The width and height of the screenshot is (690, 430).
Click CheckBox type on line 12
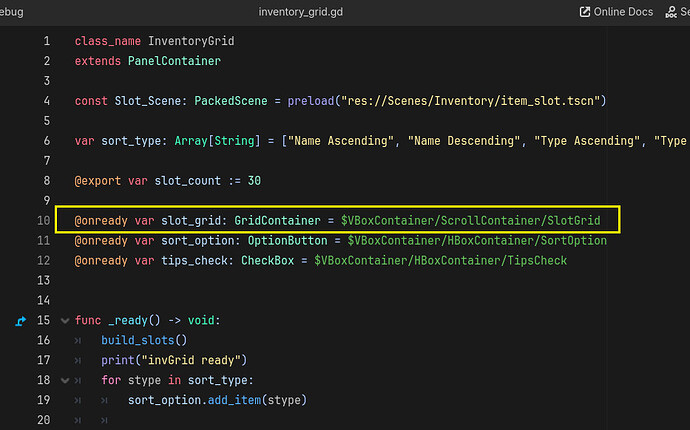(x=268, y=261)
